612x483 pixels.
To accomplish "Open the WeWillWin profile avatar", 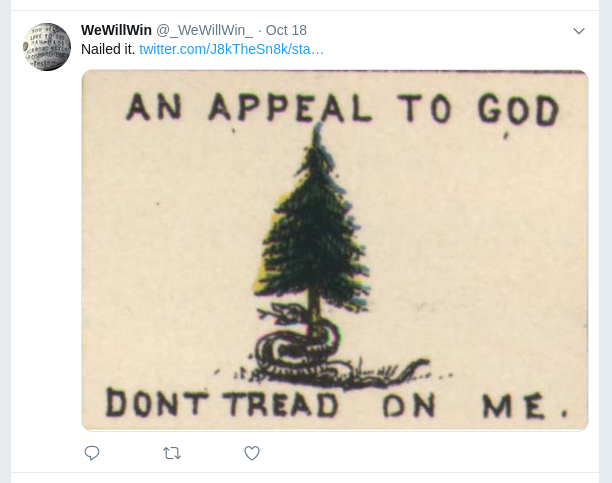I will (47, 47).
